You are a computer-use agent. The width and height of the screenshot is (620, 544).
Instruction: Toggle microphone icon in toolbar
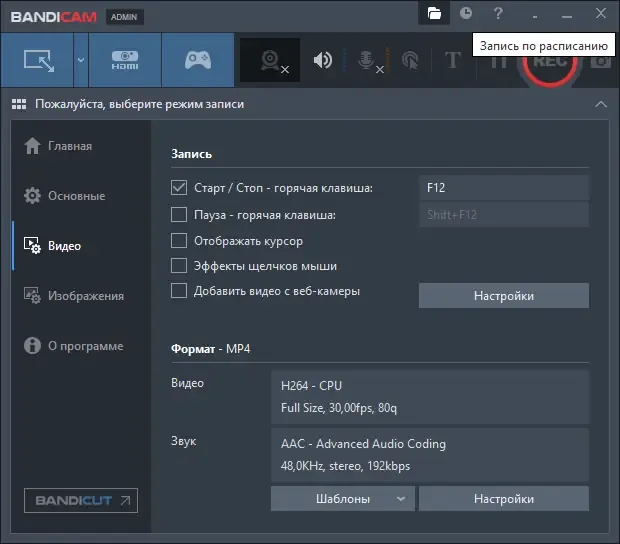pos(366,60)
